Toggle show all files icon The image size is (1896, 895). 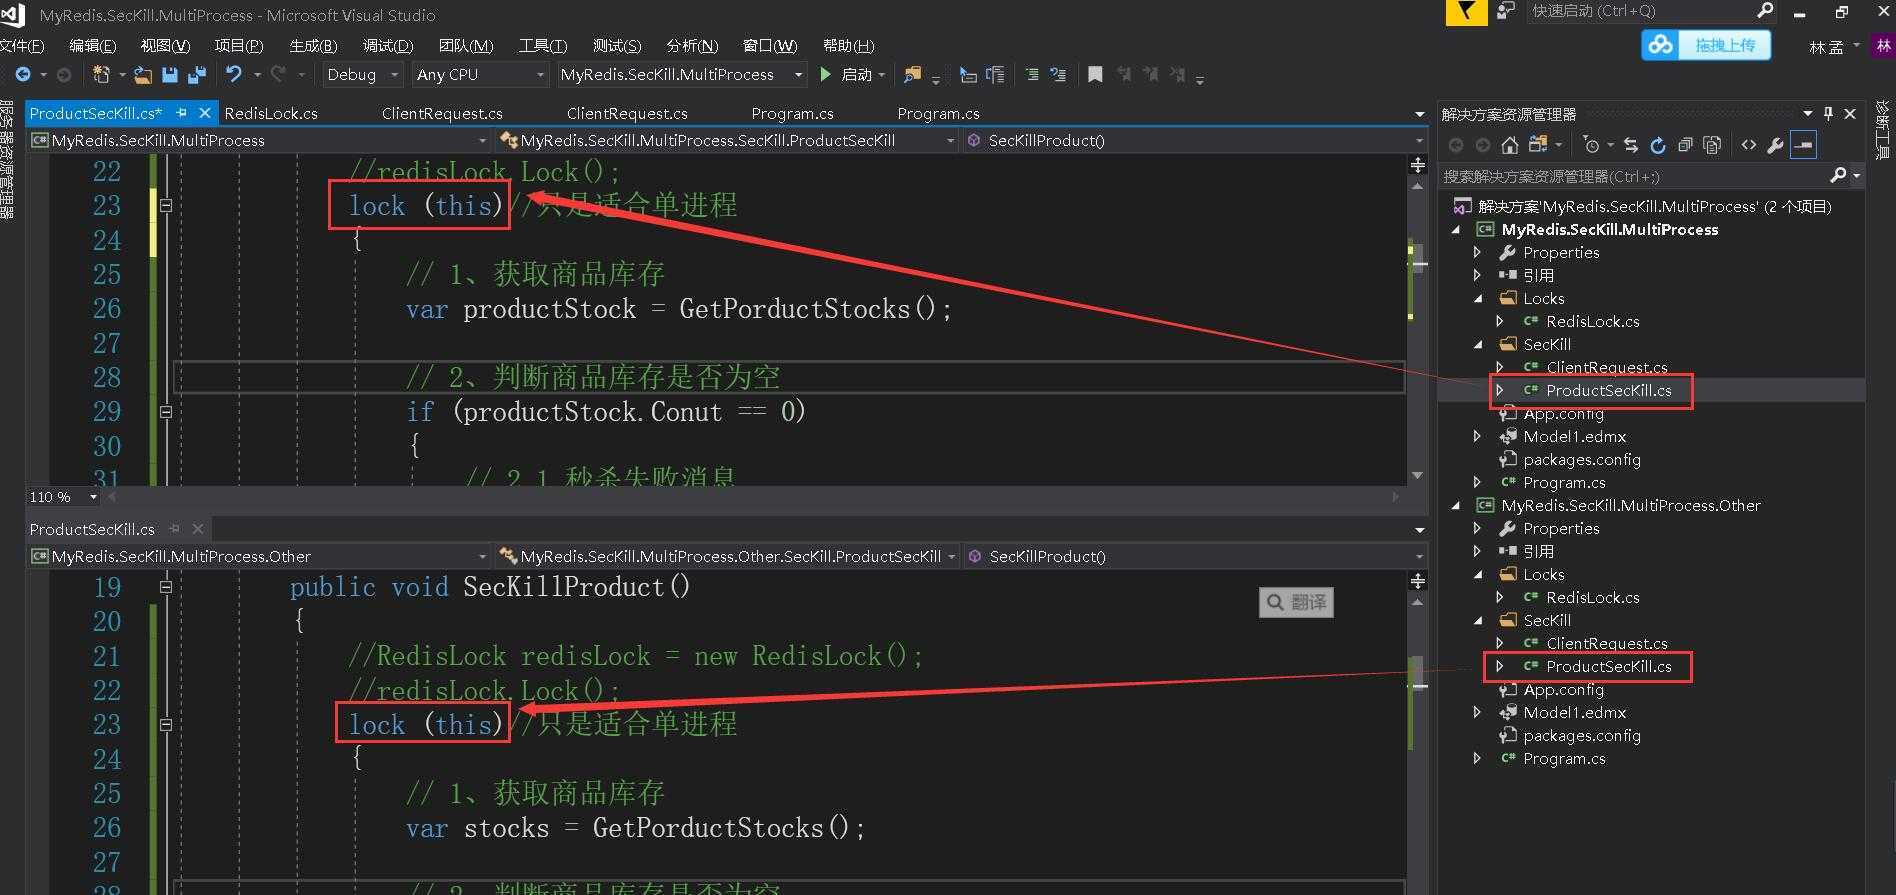(1712, 145)
